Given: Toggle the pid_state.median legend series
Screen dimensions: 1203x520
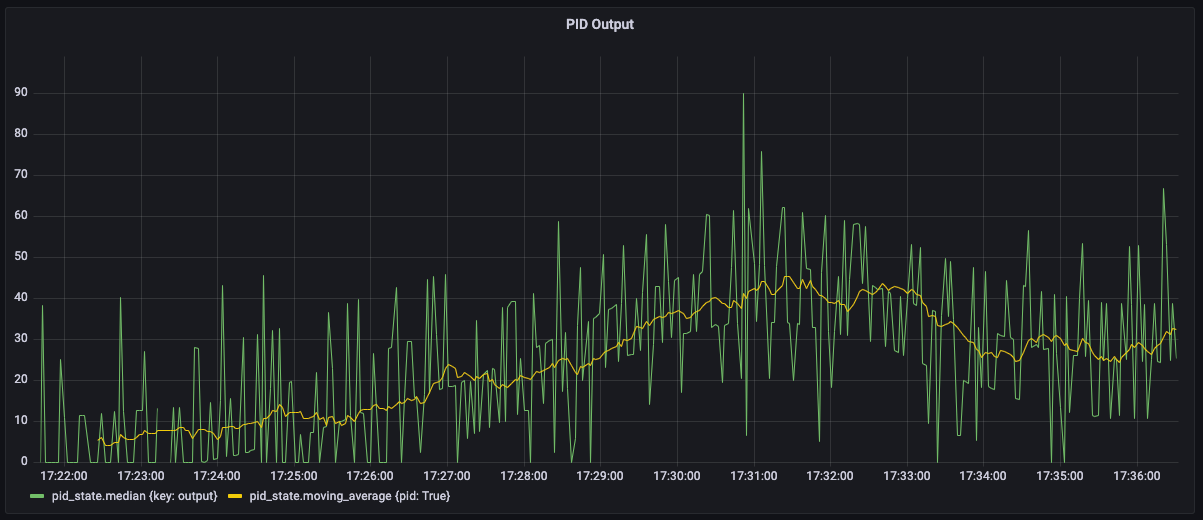Looking at the screenshot, I should click(x=134, y=496).
